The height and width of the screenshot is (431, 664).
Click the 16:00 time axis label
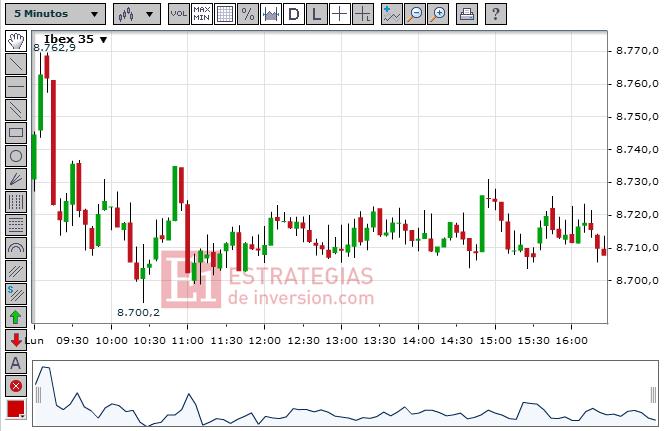coord(572,341)
